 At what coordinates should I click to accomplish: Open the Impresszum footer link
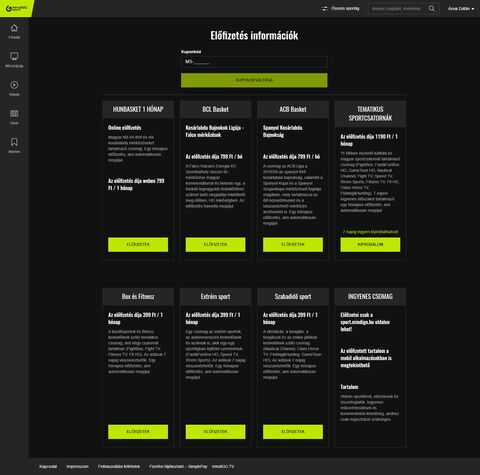[77, 467]
